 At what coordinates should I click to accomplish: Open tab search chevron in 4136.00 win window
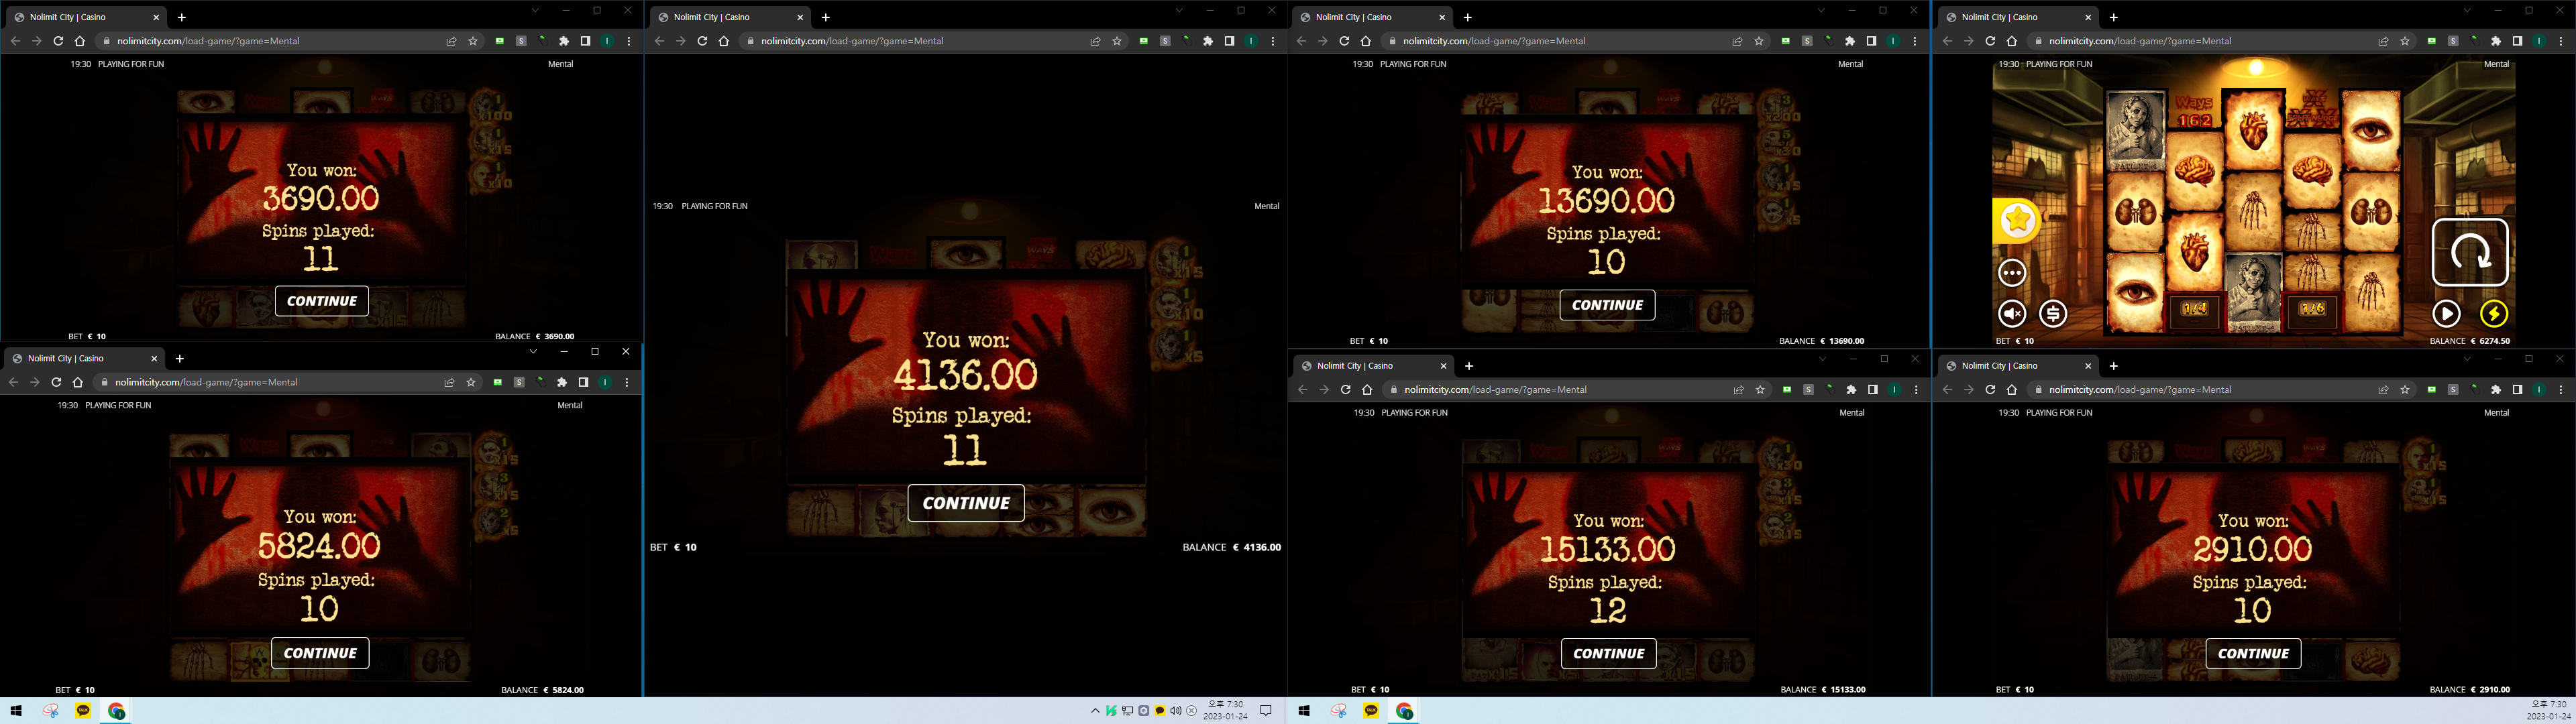click(x=1179, y=11)
